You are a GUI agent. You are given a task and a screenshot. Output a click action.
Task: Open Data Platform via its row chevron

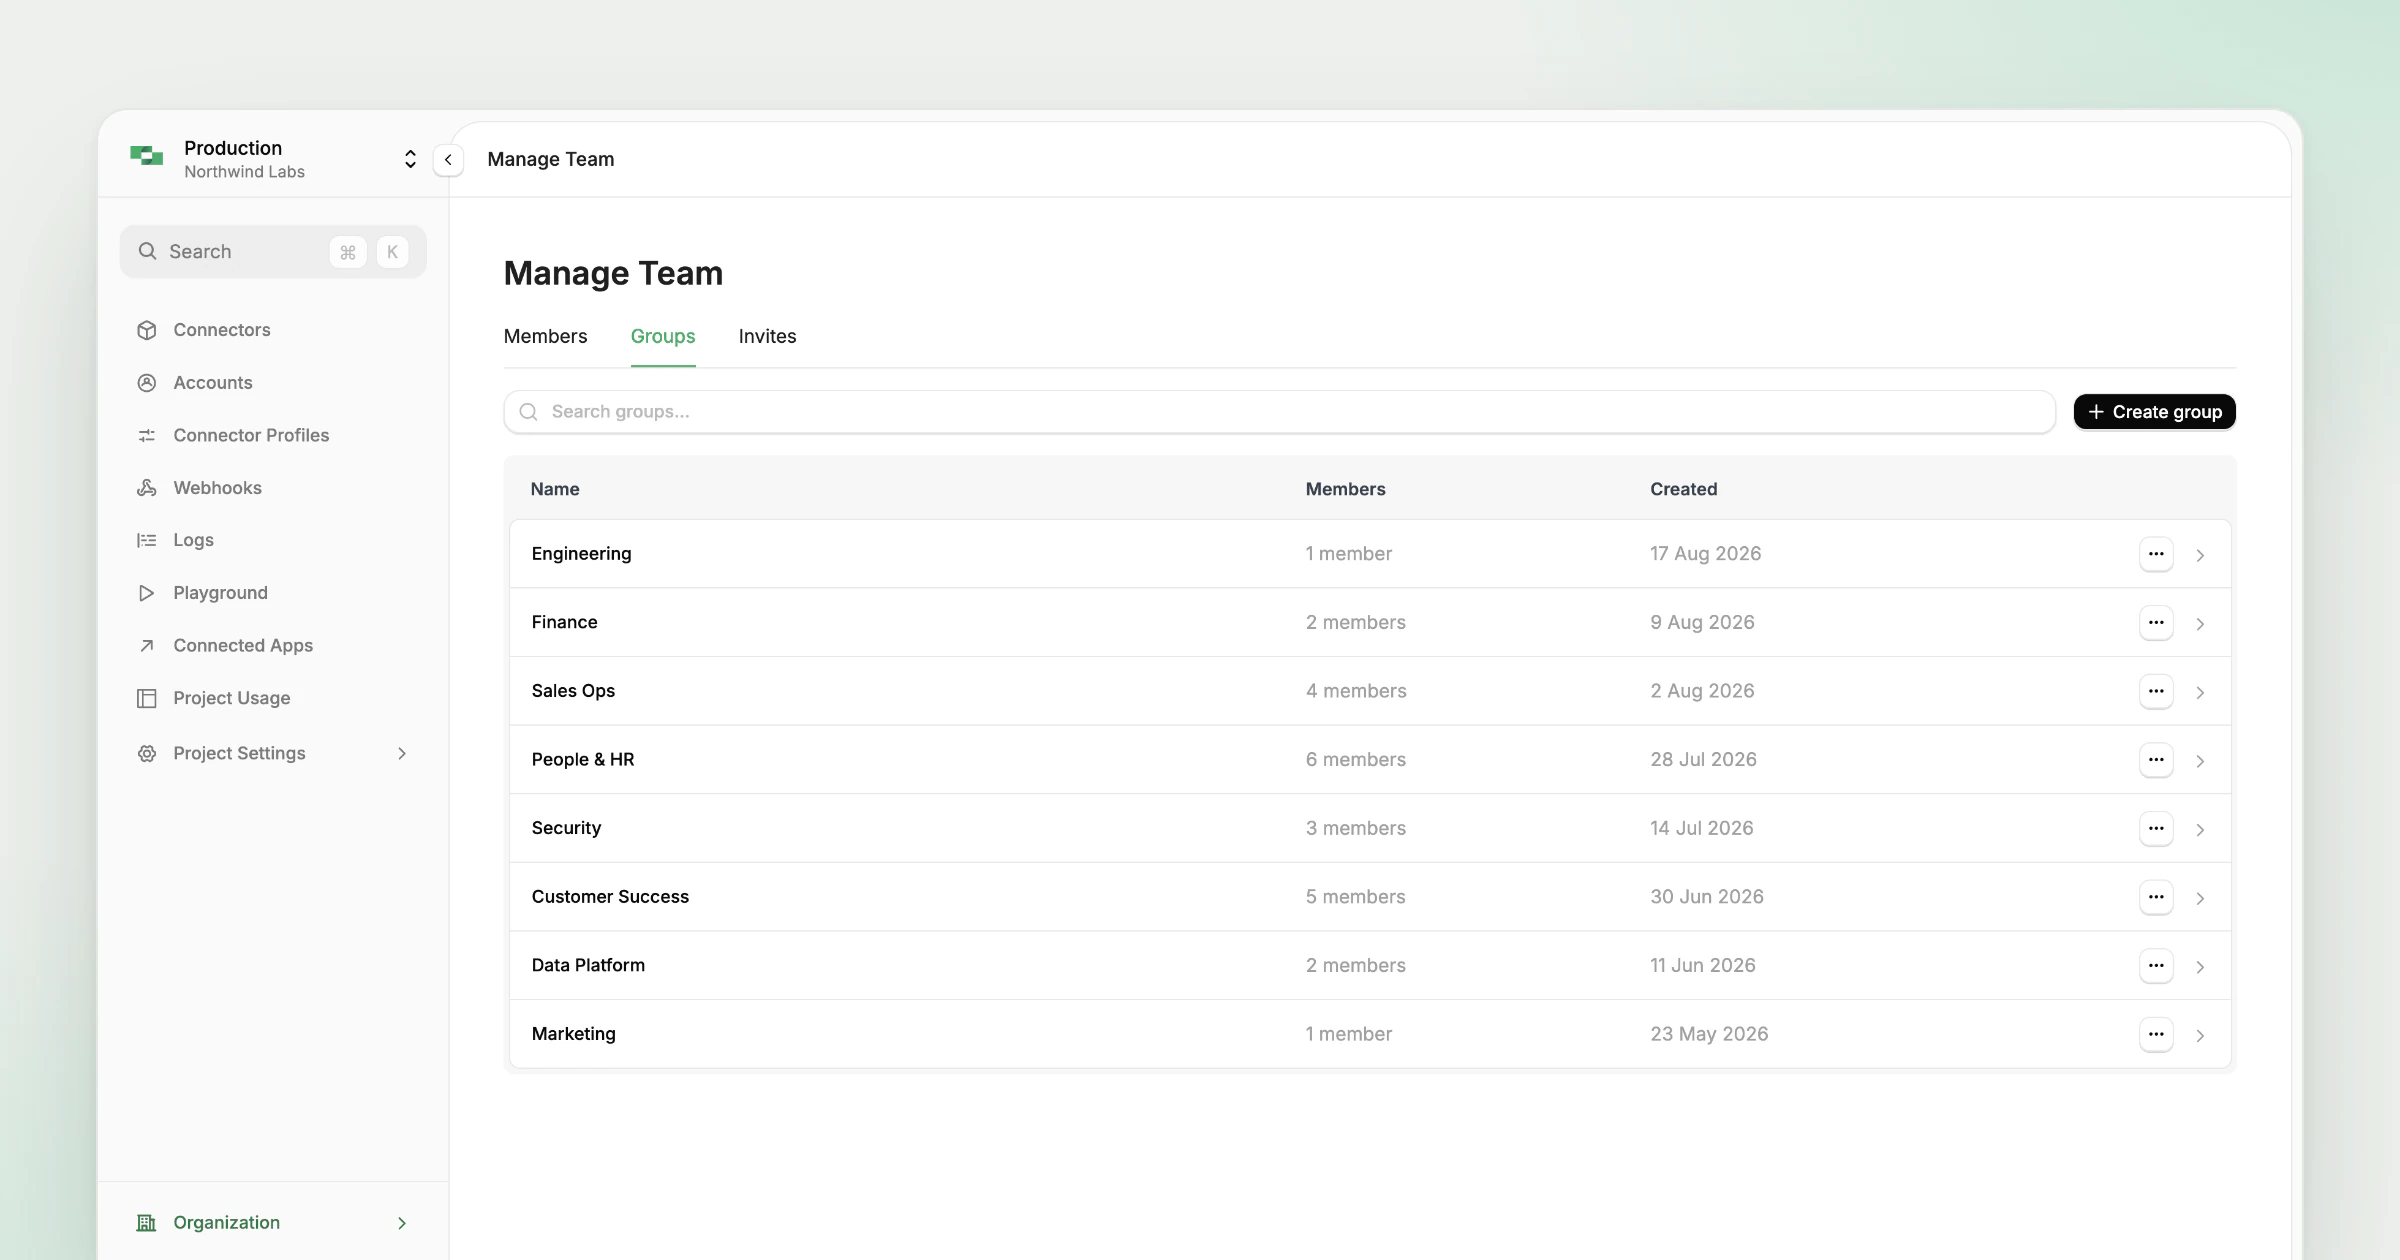click(2200, 967)
